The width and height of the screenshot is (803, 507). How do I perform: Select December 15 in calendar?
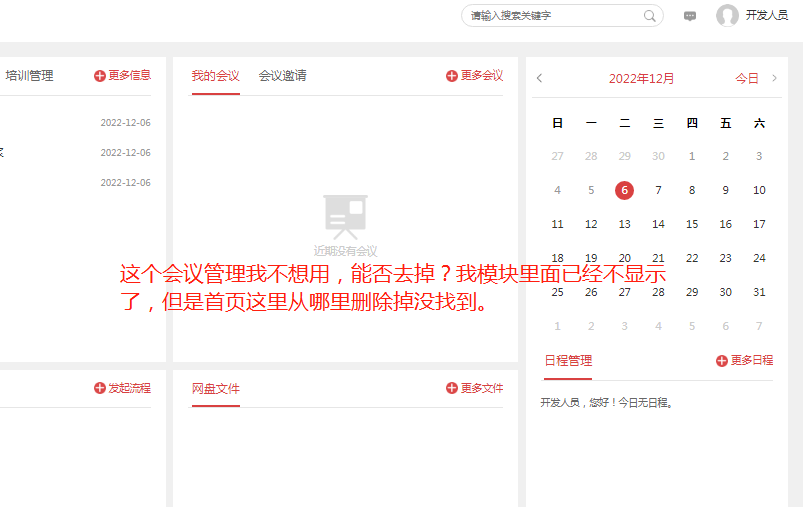click(692, 224)
